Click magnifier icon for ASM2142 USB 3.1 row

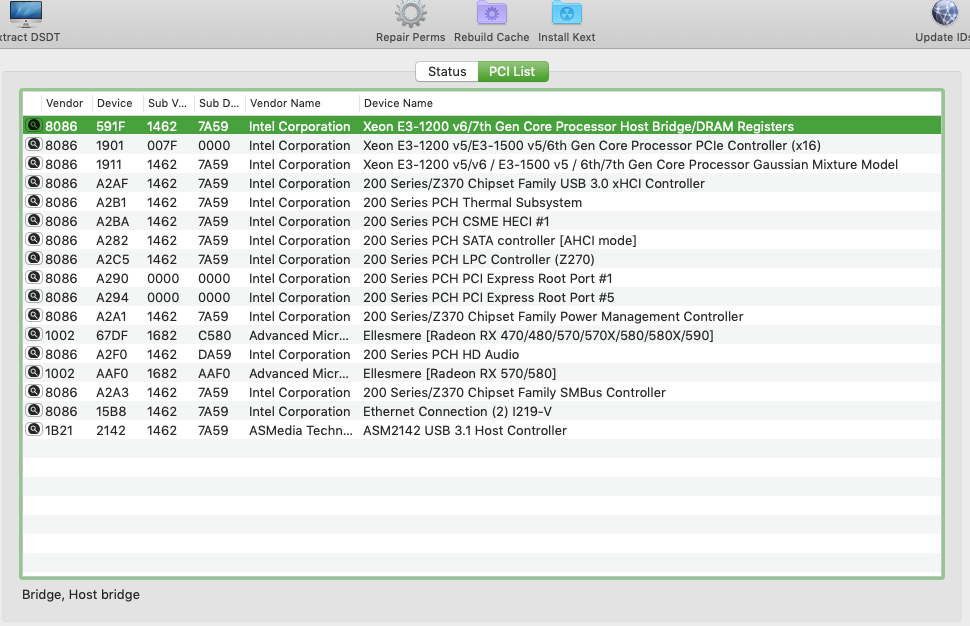(33, 429)
